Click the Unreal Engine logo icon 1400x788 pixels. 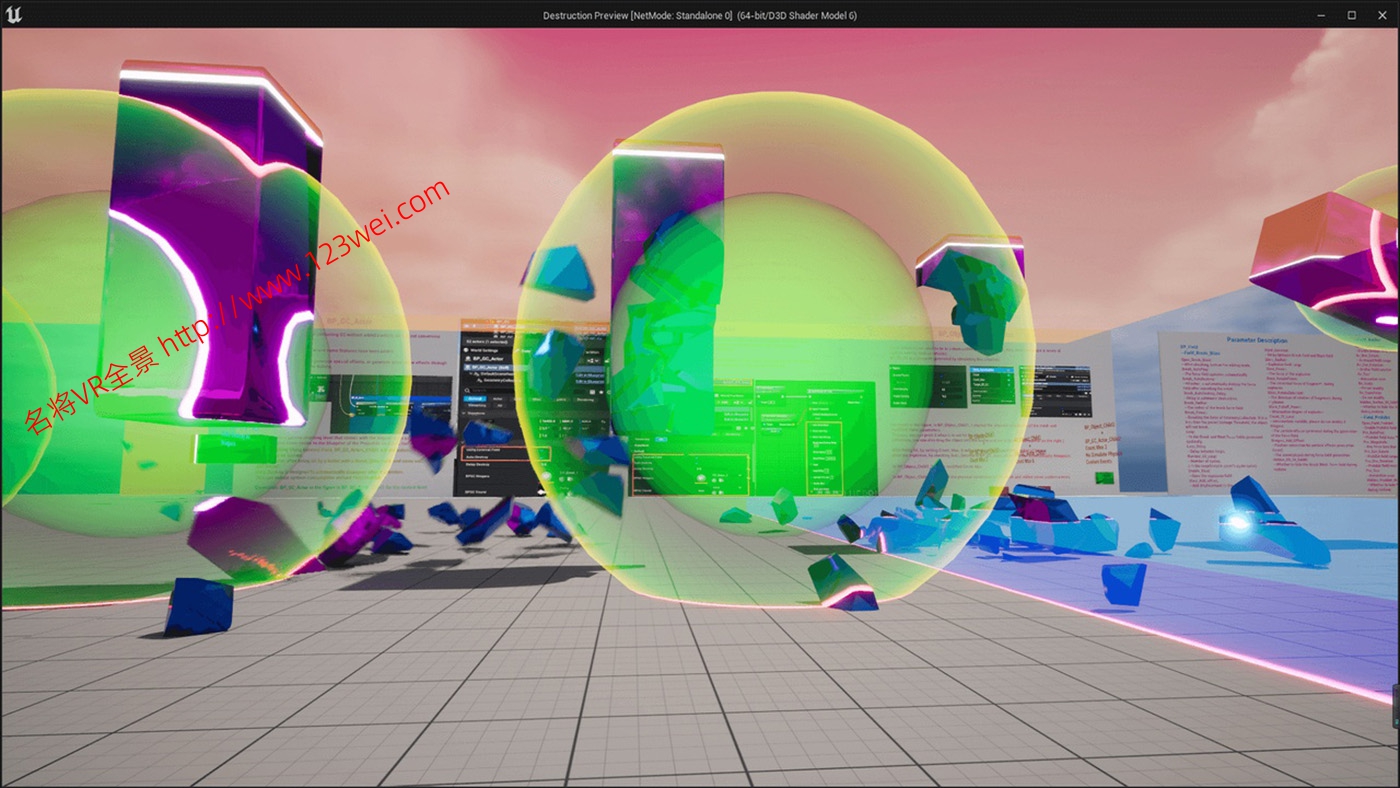point(14,14)
